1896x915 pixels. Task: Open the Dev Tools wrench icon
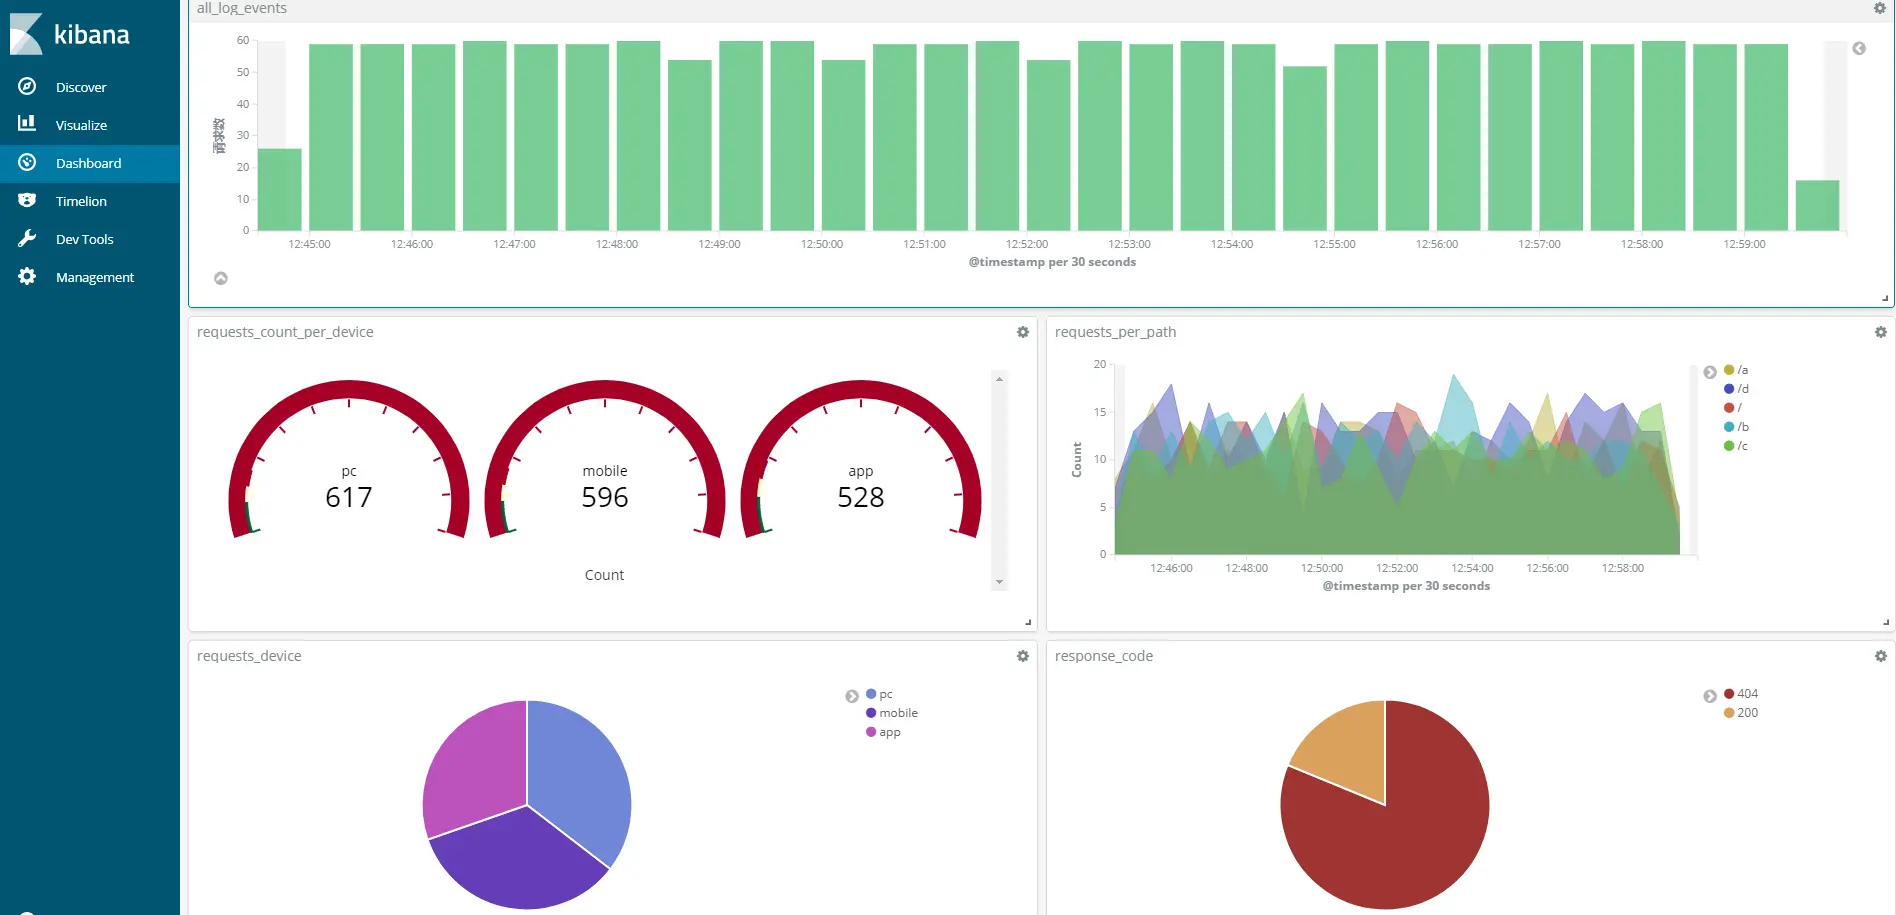[x=27, y=238]
